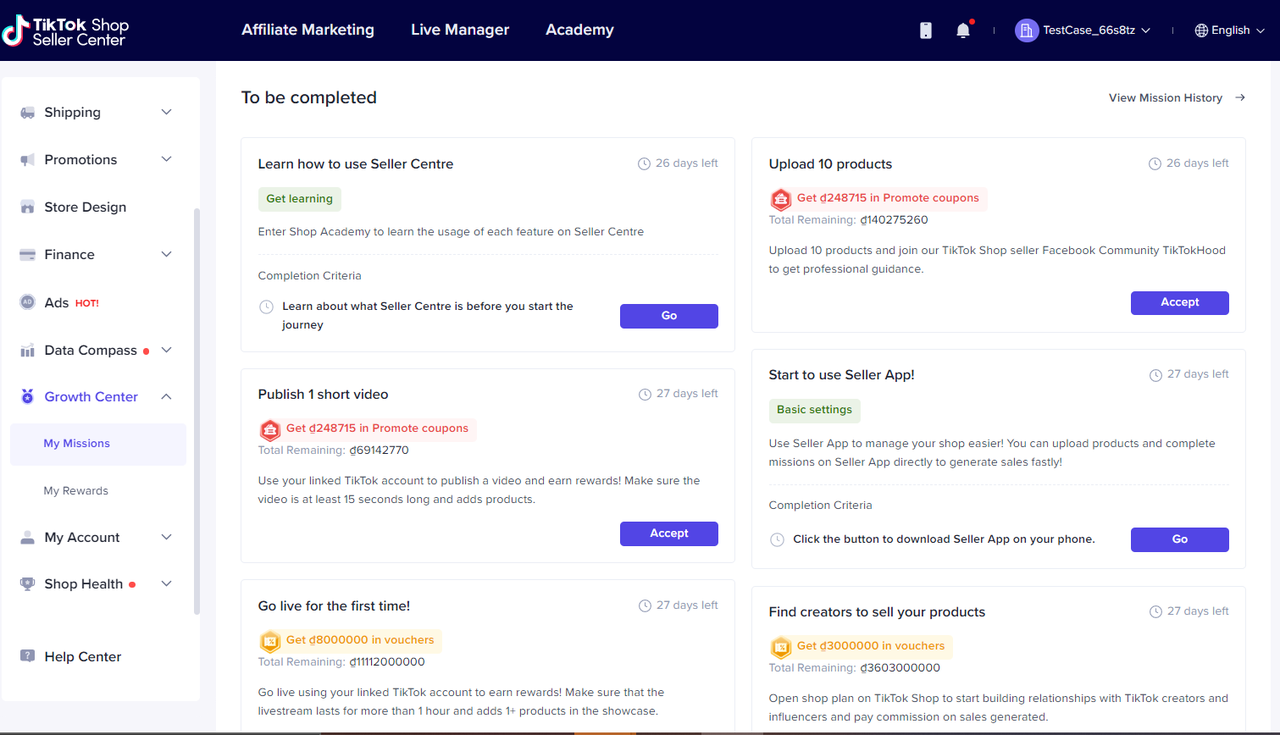Click the ₫11112000000 total remaining value

(387, 662)
